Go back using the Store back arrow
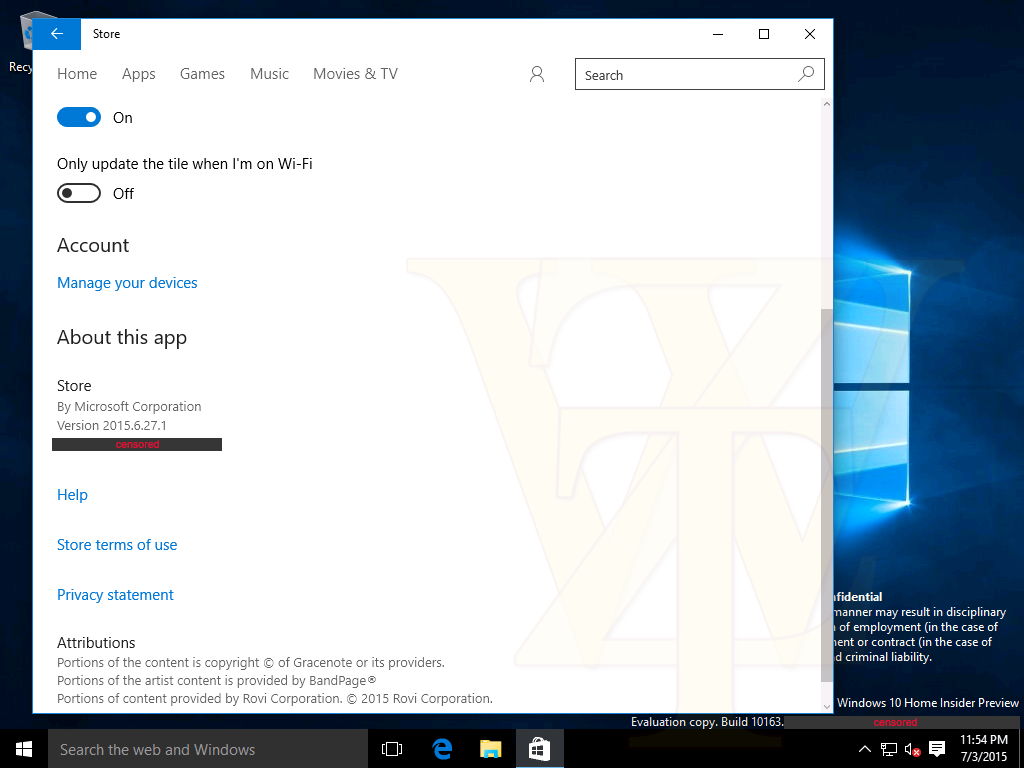The image size is (1024, 768). 57,34
